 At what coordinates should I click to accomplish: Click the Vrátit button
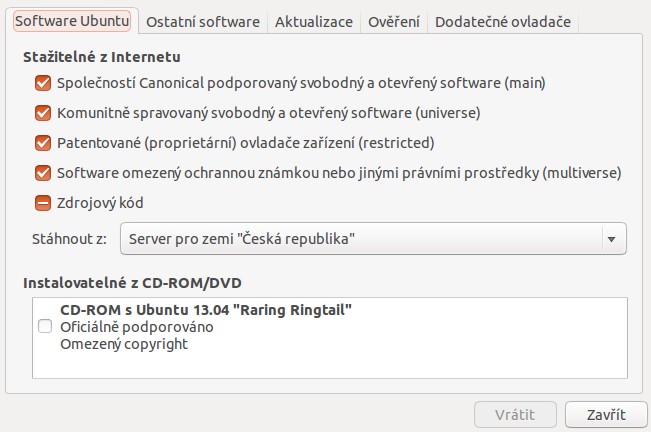tap(515, 414)
